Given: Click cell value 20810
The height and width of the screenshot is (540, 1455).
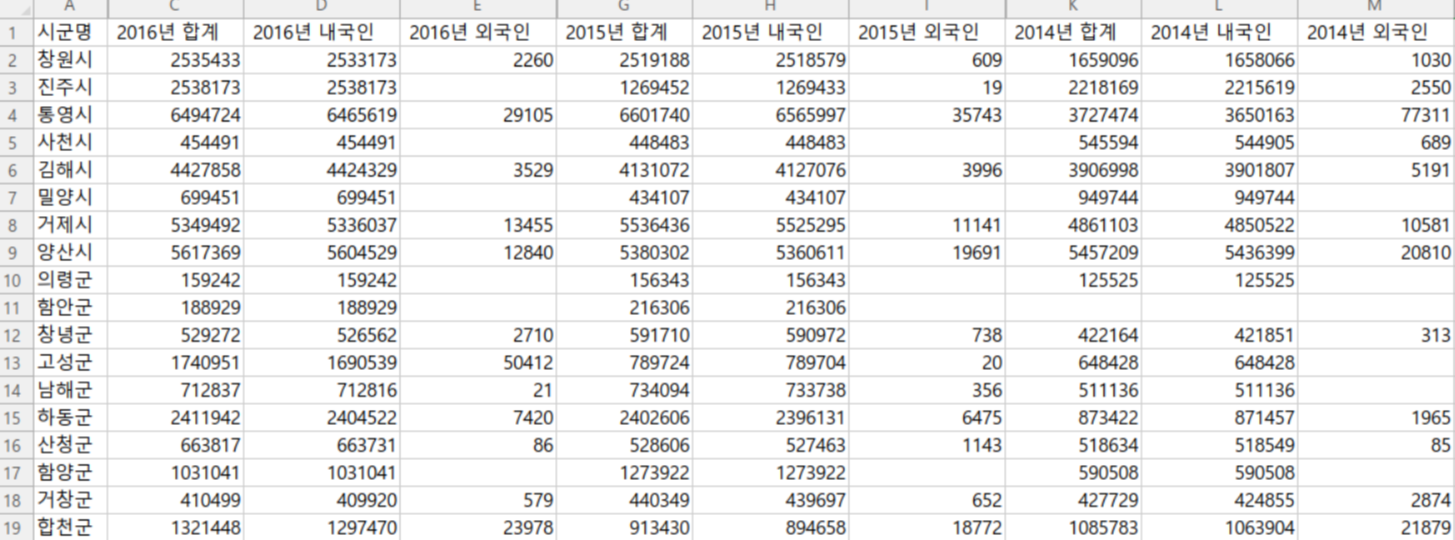Looking at the screenshot, I should click(1377, 252).
